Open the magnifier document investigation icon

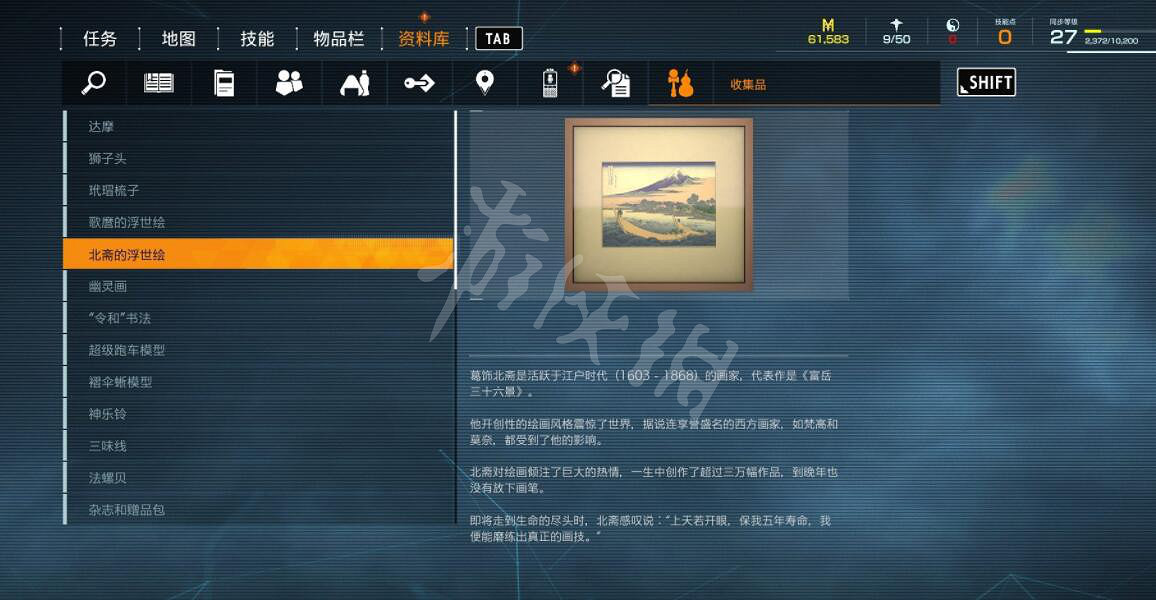click(615, 83)
